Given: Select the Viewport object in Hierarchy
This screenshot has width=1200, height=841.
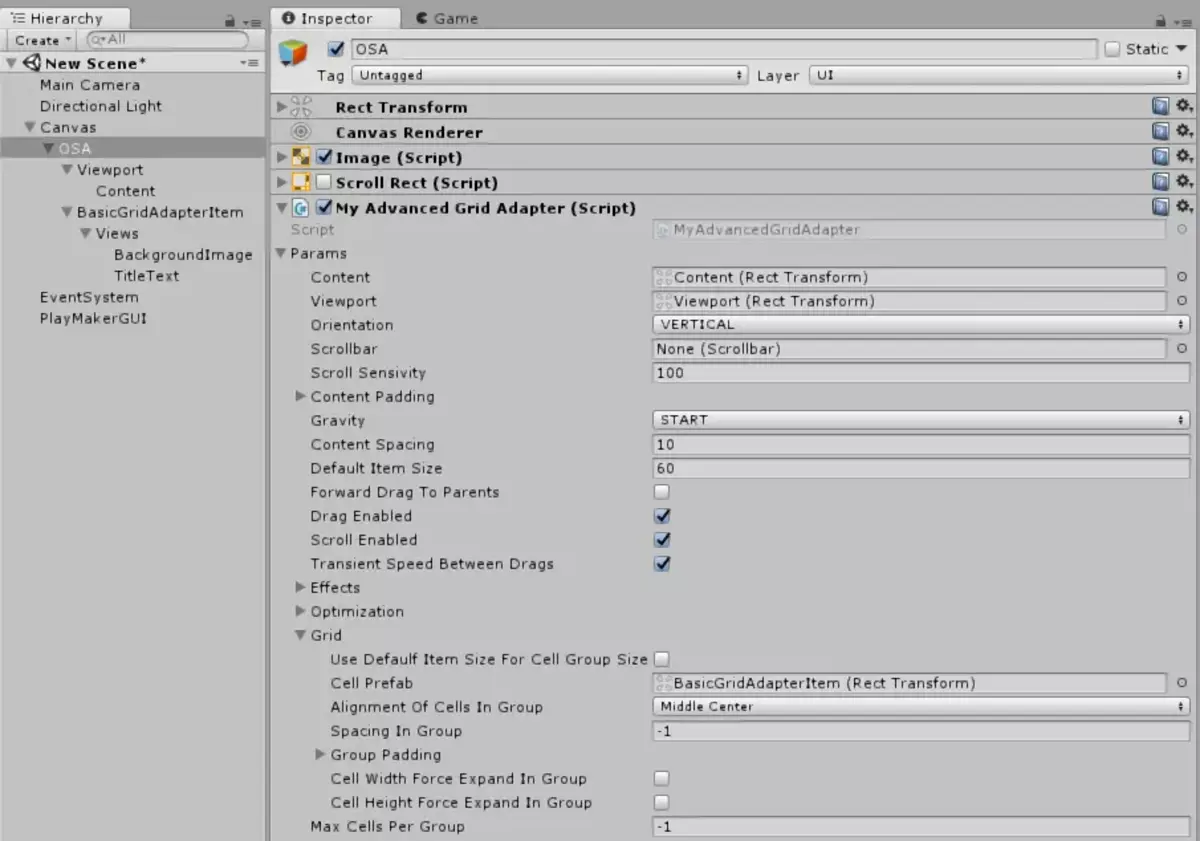Looking at the screenshot, I should [x=109, y=169].
